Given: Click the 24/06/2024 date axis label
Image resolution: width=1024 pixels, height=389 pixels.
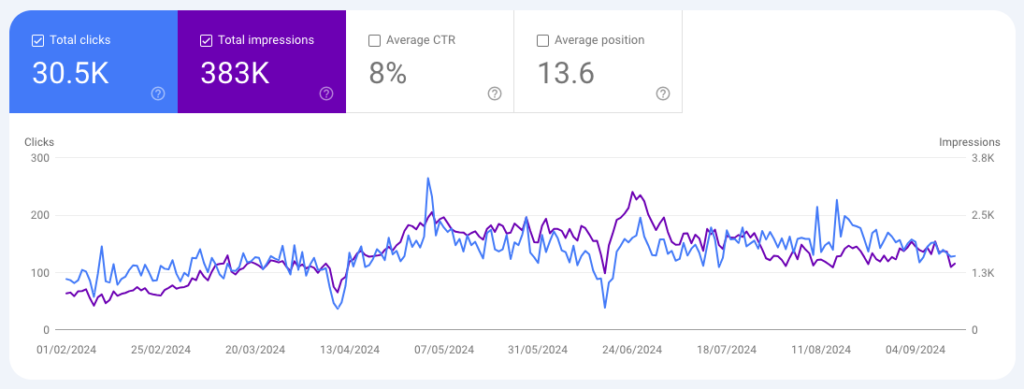Looking at the screenshot, I should pyautogui.click(x=632, y=350).
